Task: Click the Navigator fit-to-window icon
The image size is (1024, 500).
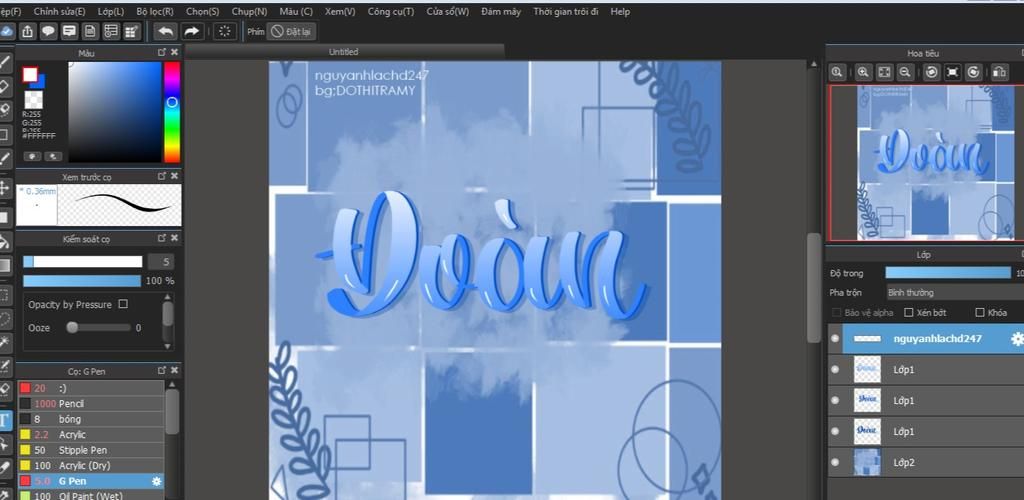Action: [884, 72]
